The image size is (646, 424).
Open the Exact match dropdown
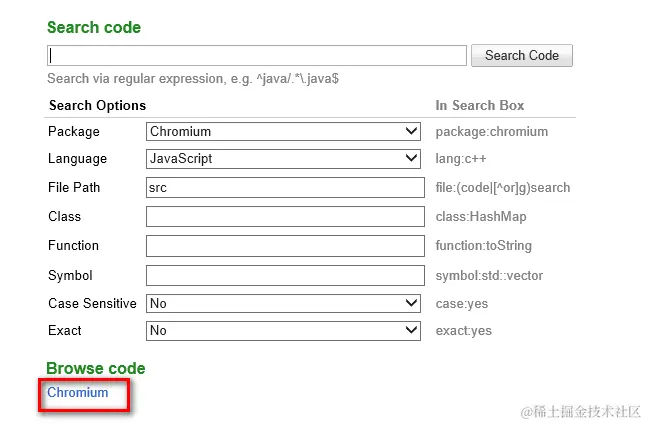(283, 330)
